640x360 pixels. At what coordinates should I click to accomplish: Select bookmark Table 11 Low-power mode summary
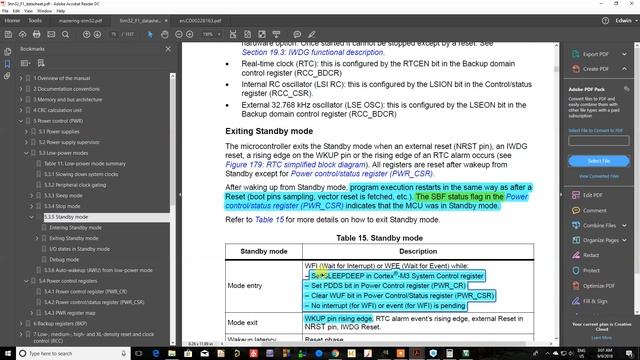tap(85, 164)
